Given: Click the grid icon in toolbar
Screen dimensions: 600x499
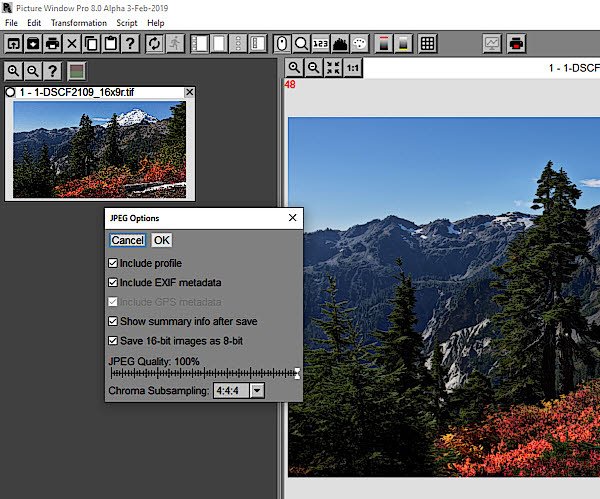Looking at the screenshot, I should tap(427, 43).
